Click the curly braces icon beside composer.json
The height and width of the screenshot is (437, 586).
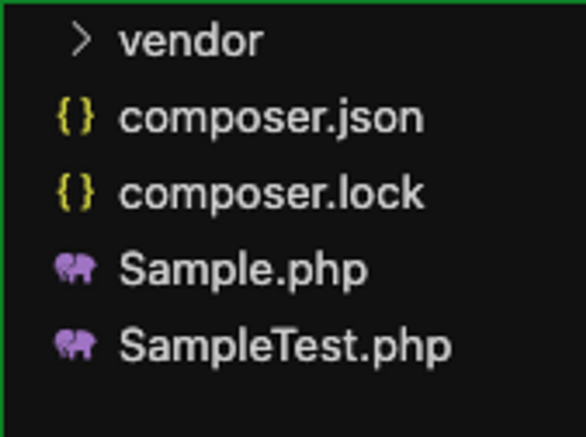click(x=75, y=116)
